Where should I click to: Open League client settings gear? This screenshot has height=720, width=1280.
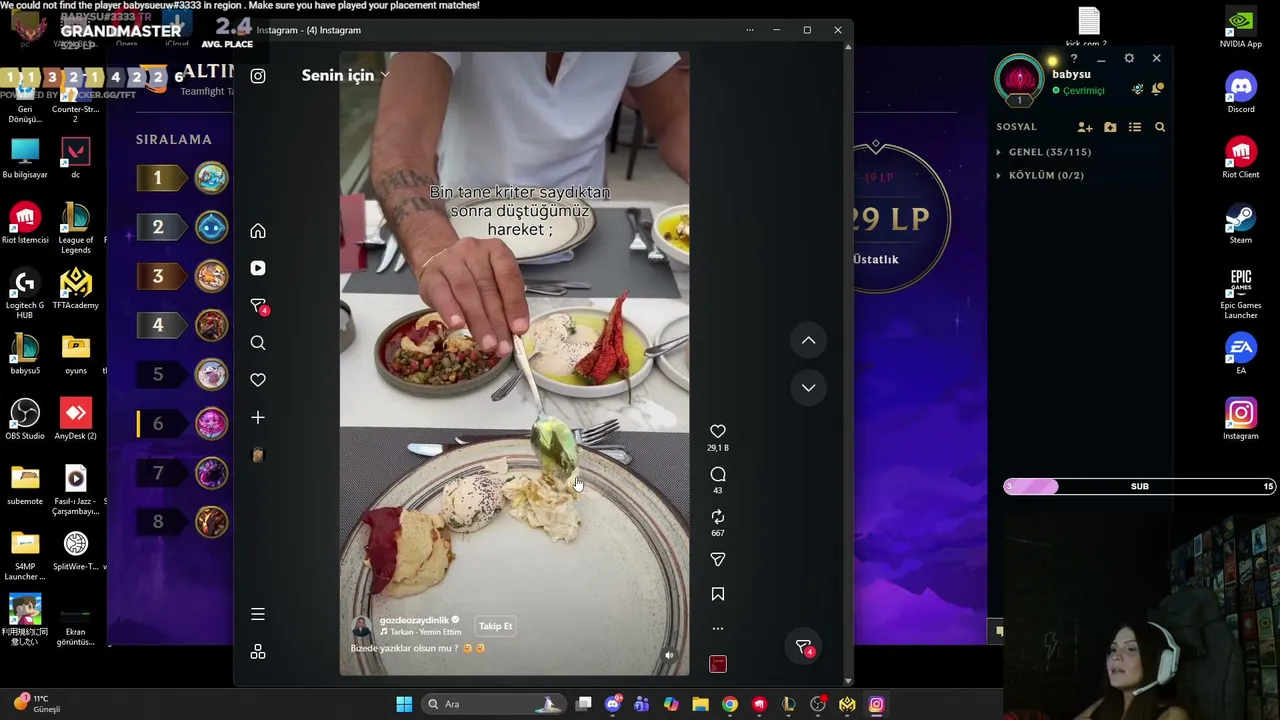pos(1129,58)
